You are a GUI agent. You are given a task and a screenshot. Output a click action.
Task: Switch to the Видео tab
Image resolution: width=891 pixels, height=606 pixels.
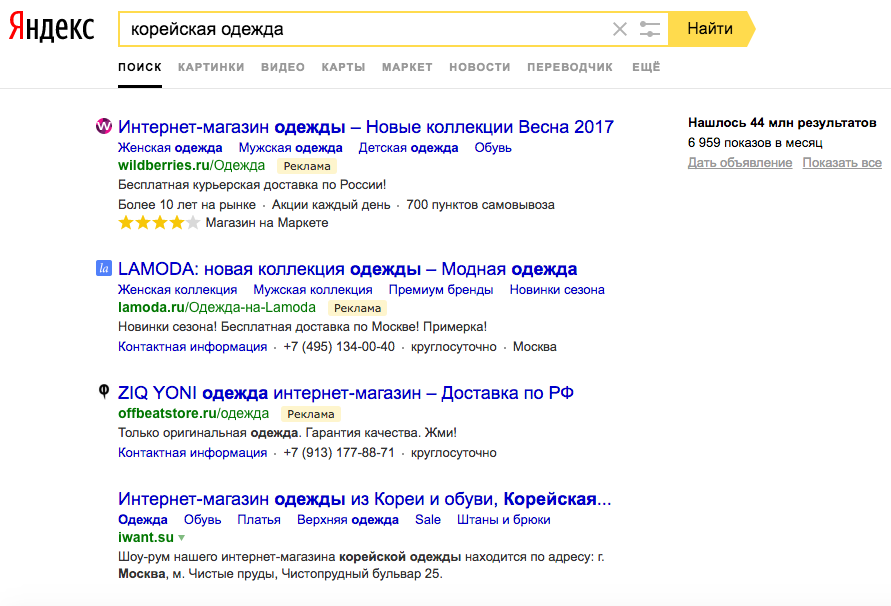(x=283, y=67)
